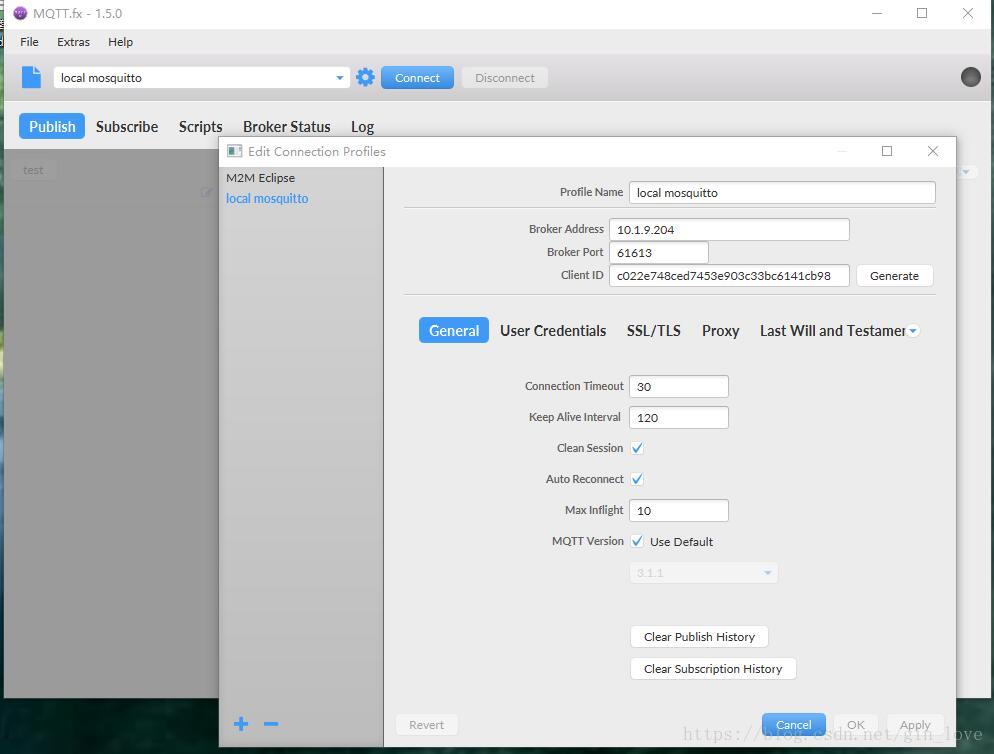Uncheck Use Default for MQTT Version
The width and height of the screenshot is (994, 754).
point(637,541)
